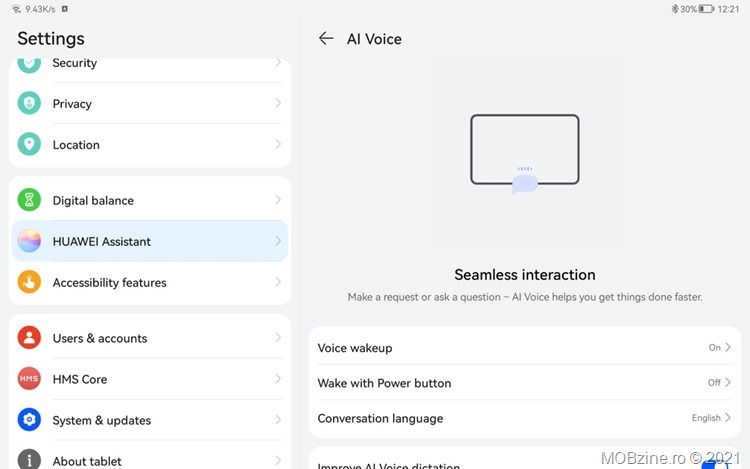The image size is (750, 469).
Task: Open the Accessibility features text
Action: click(x=110, y=283)
